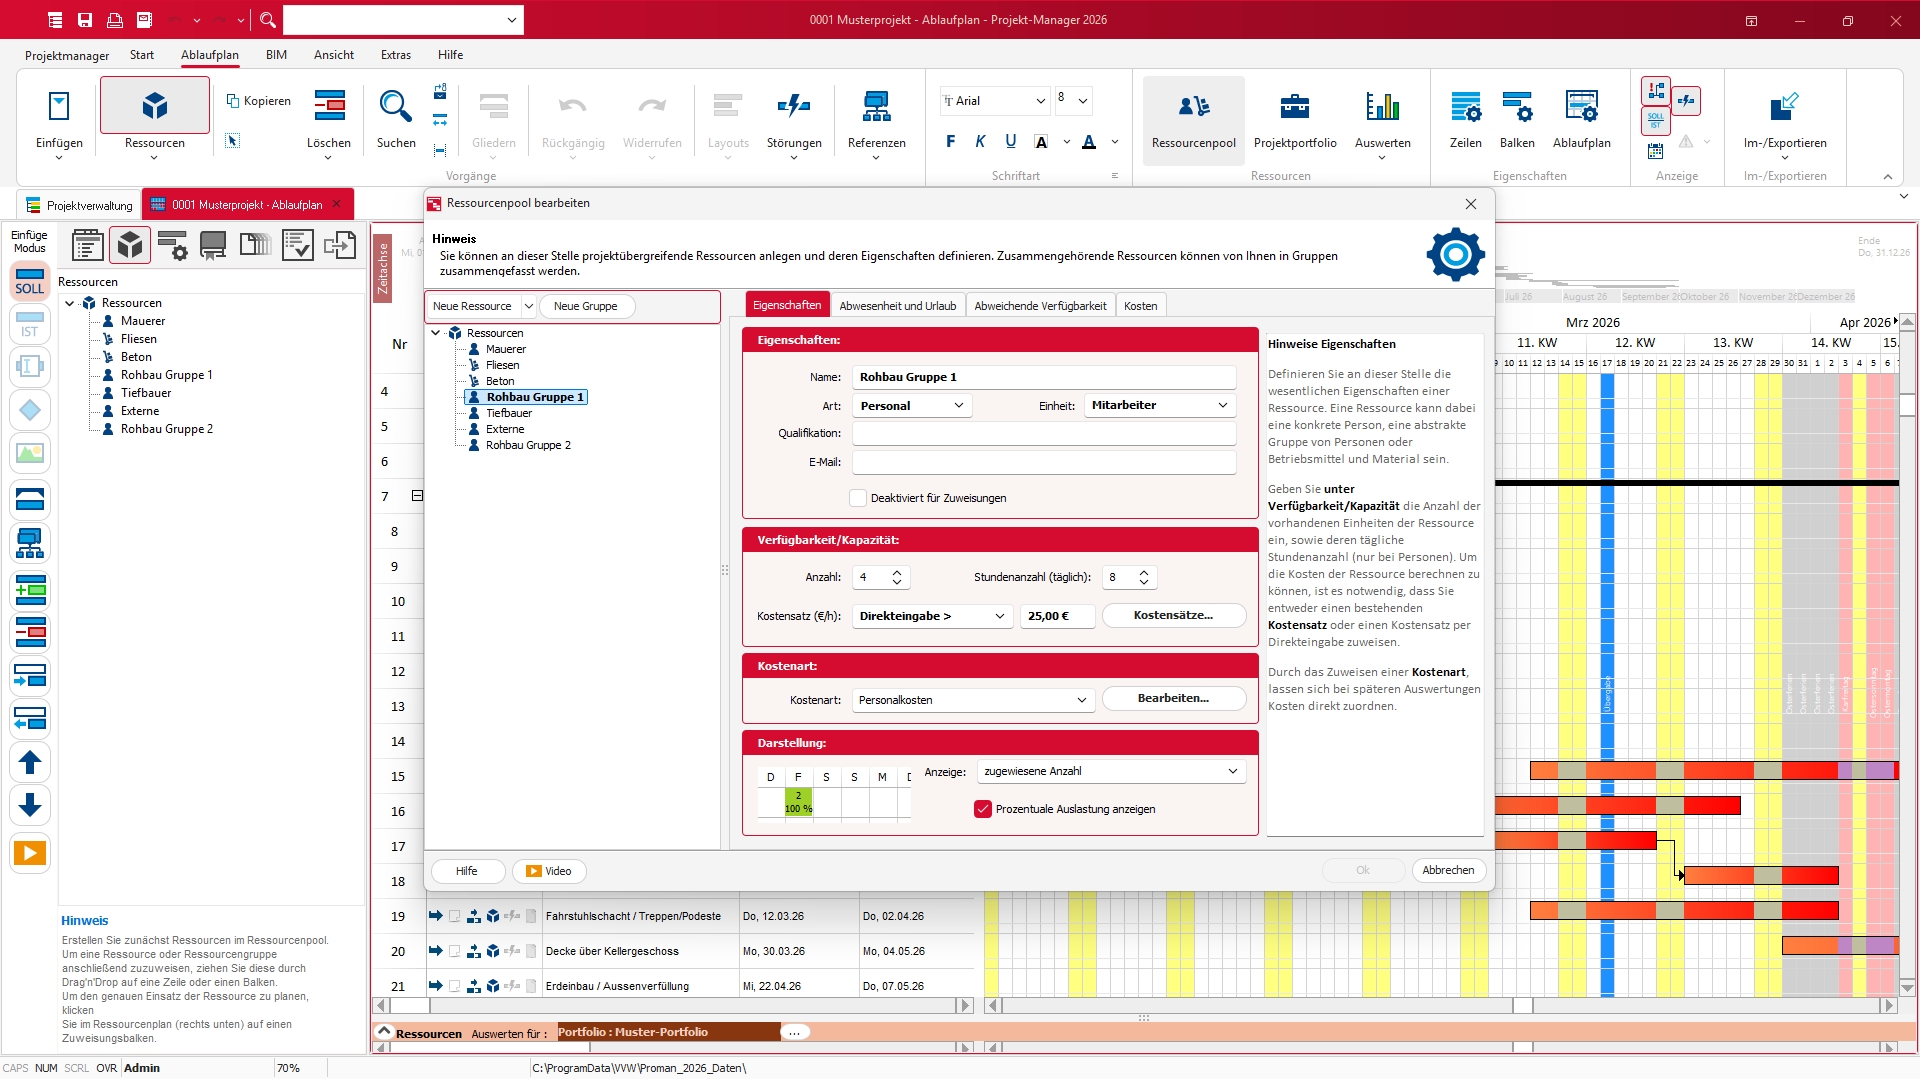Toggle checkbox in row 19 Fahrstuhlschacht

[455, 916]
